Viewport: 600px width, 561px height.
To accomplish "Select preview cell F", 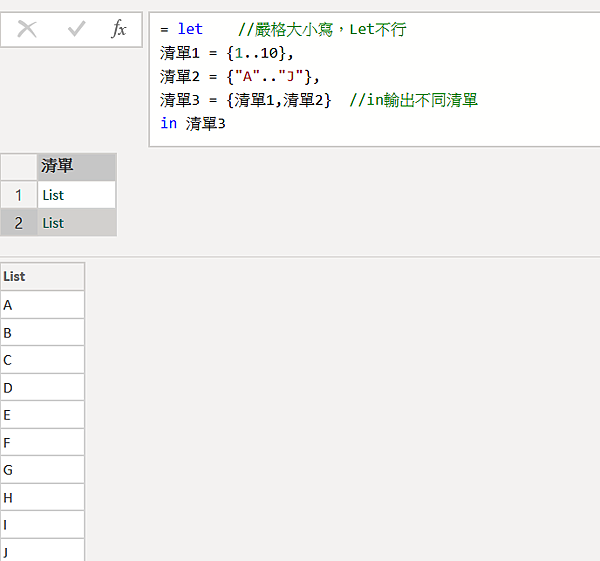I will (x=42, y=442).
